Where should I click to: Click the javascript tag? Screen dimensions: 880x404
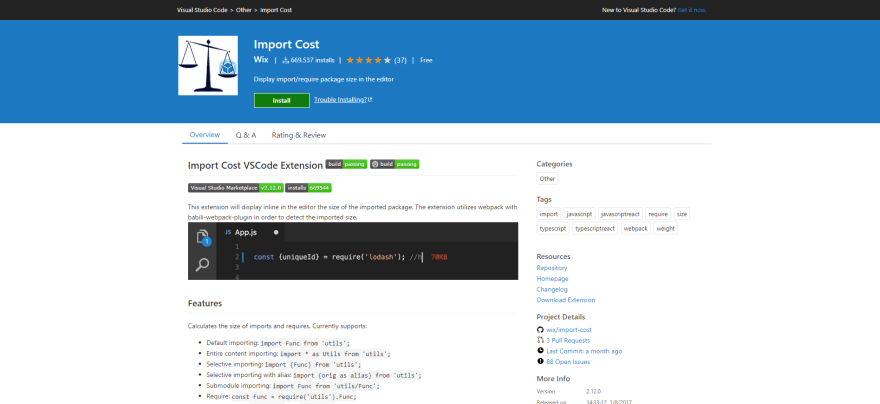coord(579,214)
